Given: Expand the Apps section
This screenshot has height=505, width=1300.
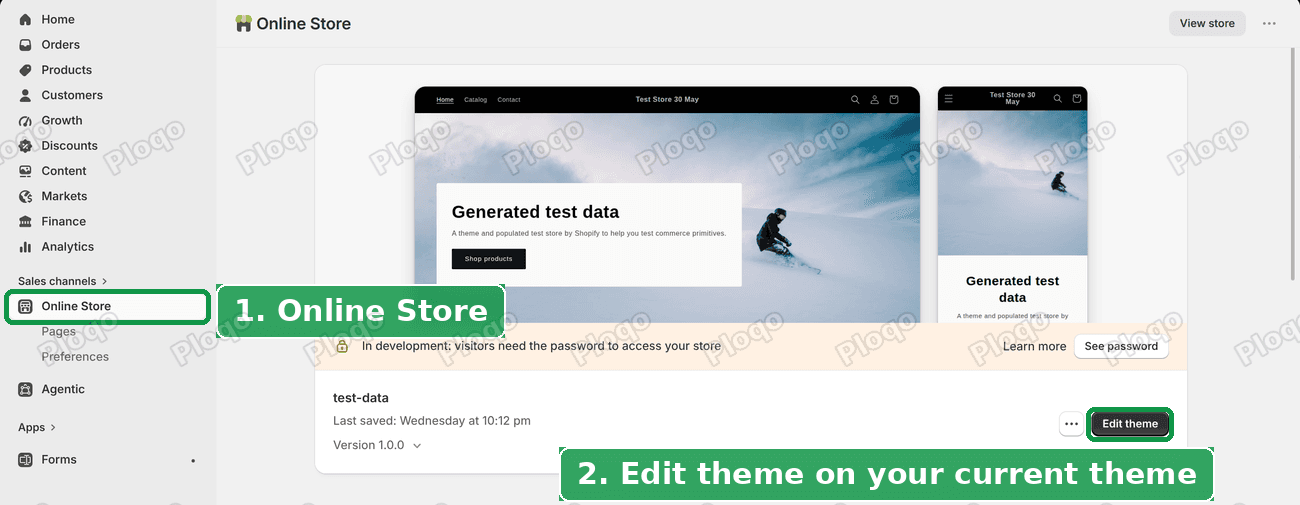Looking at the screenshot, I should coord(37,427).
